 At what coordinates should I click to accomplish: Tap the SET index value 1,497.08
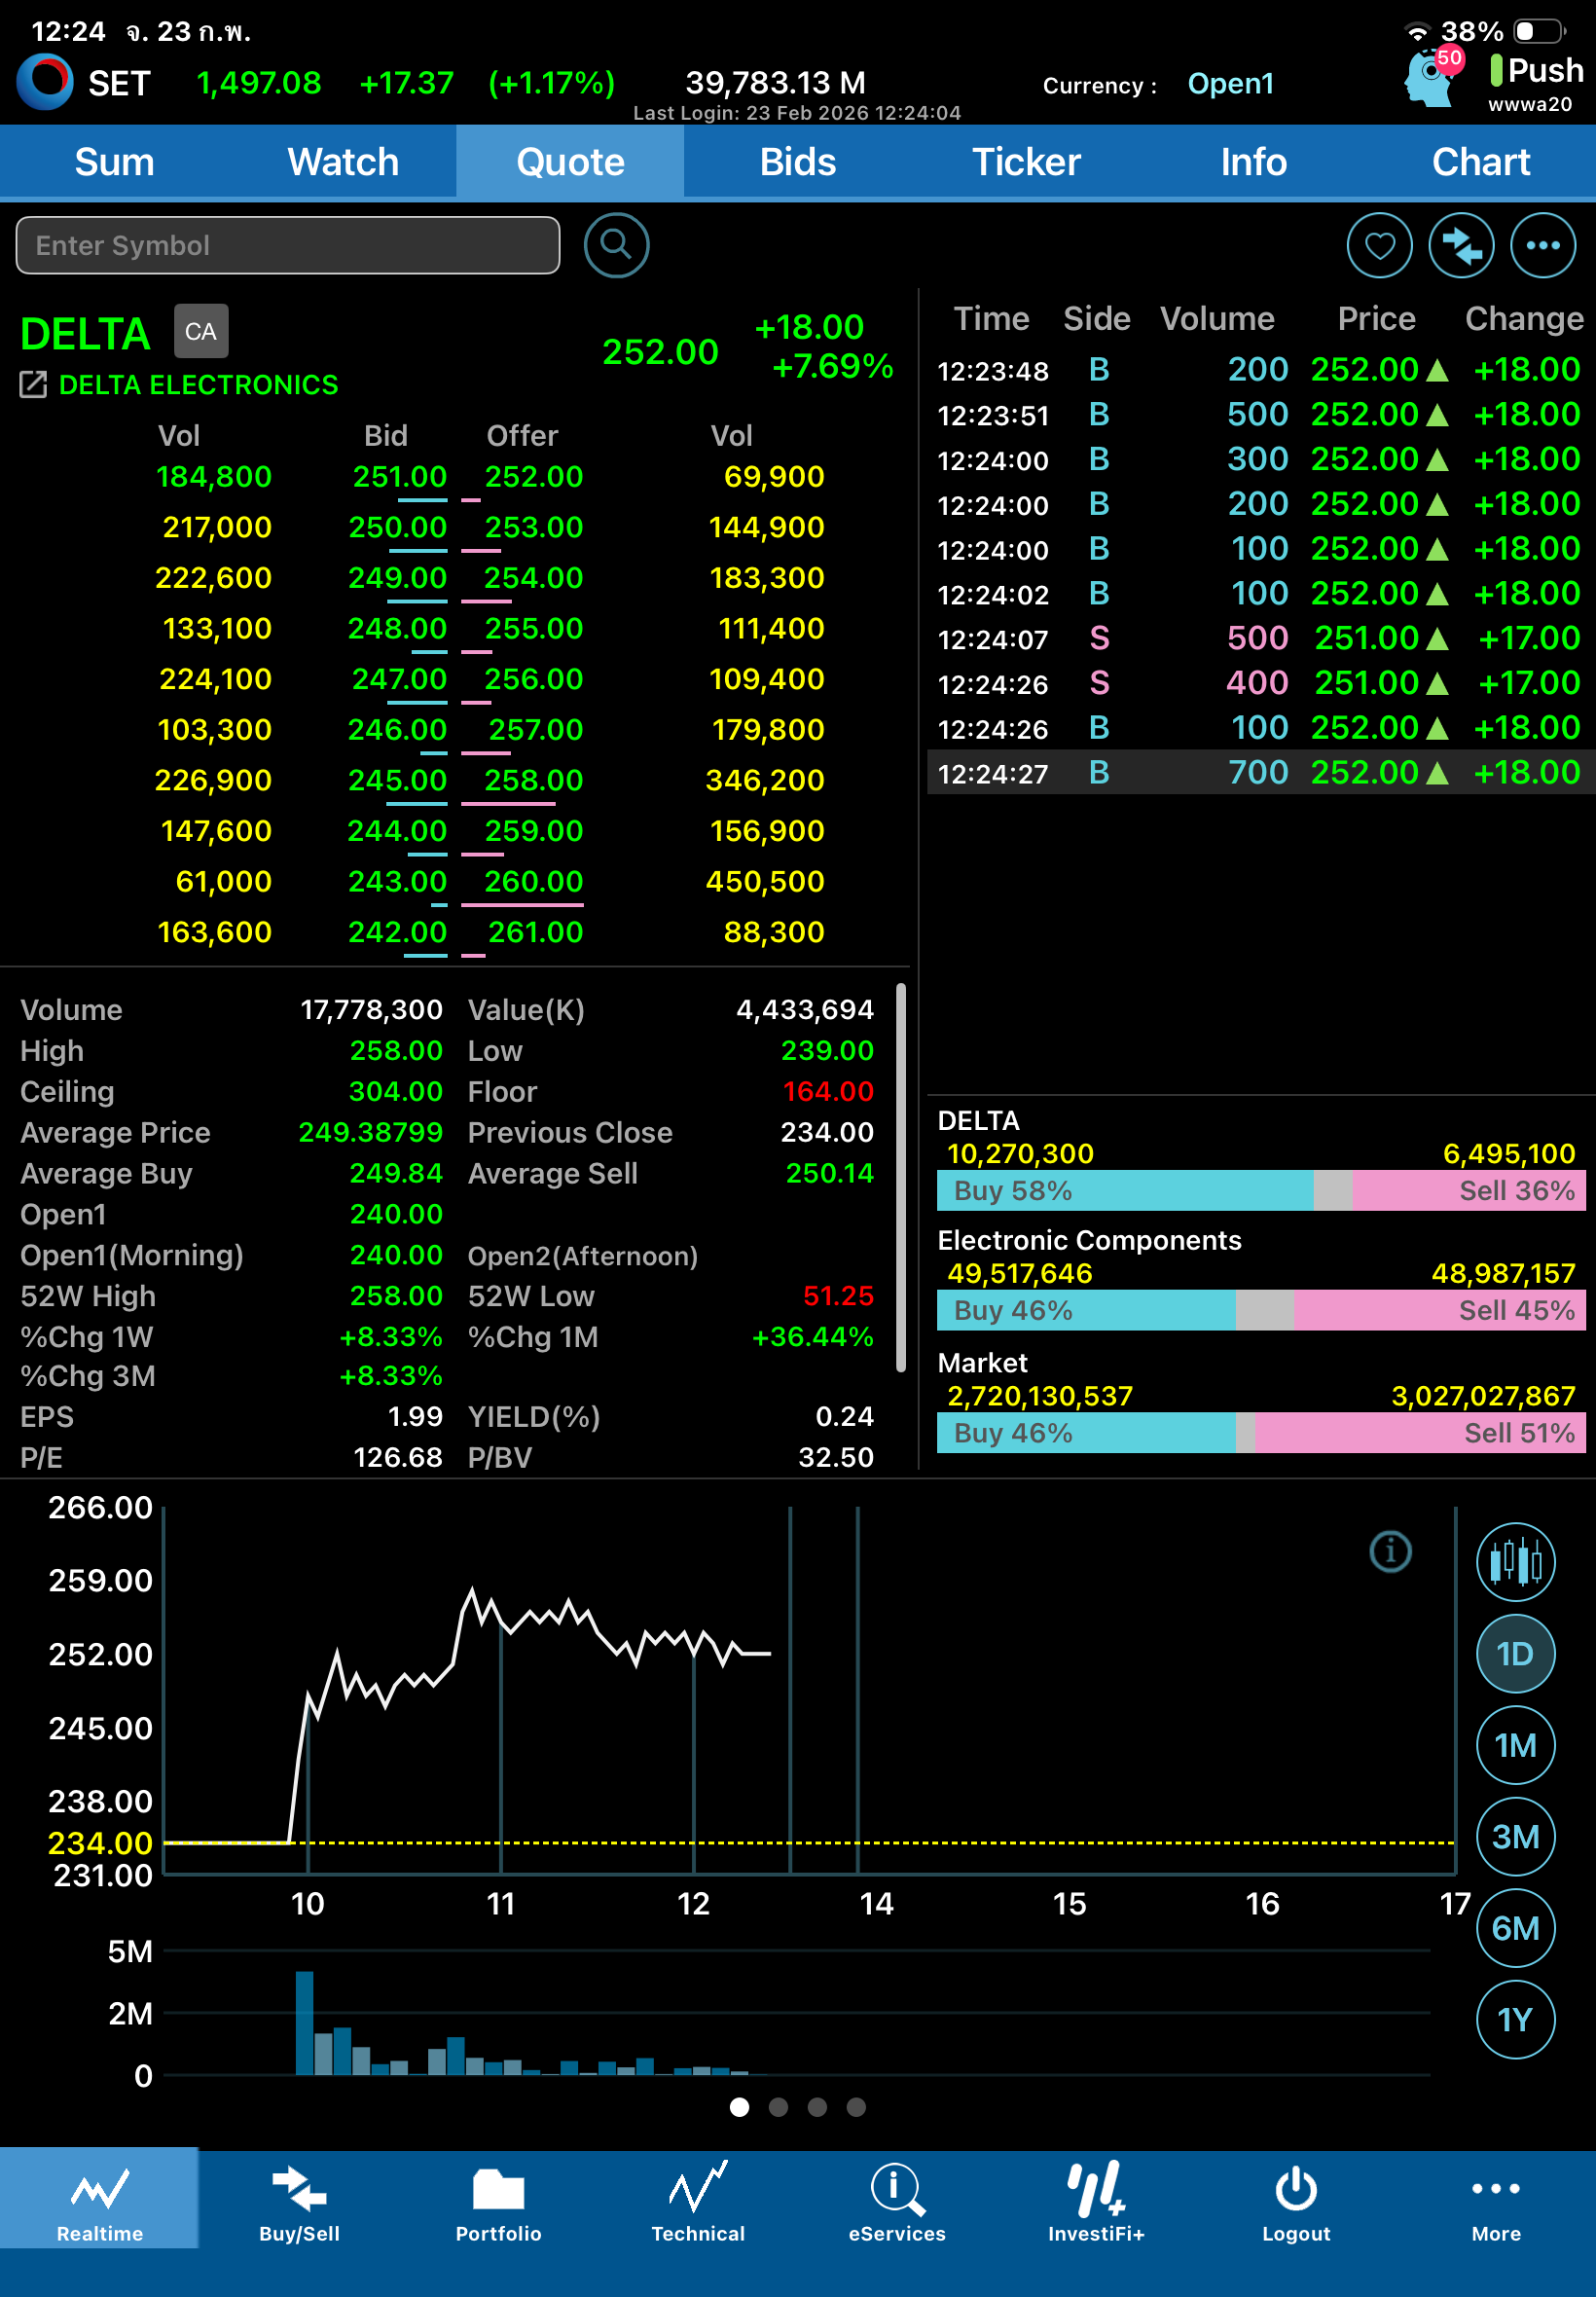(259, 82)
